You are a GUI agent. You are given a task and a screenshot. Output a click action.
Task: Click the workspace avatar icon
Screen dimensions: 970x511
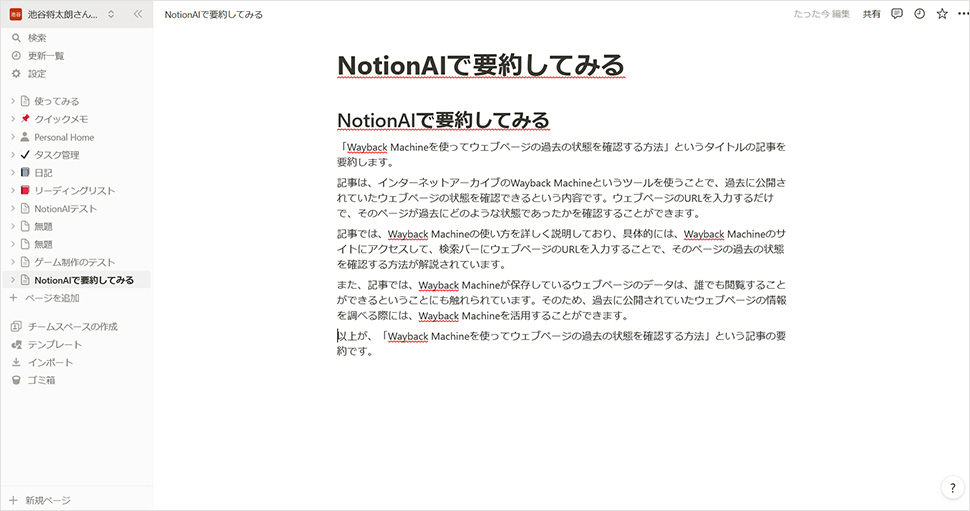15,14
